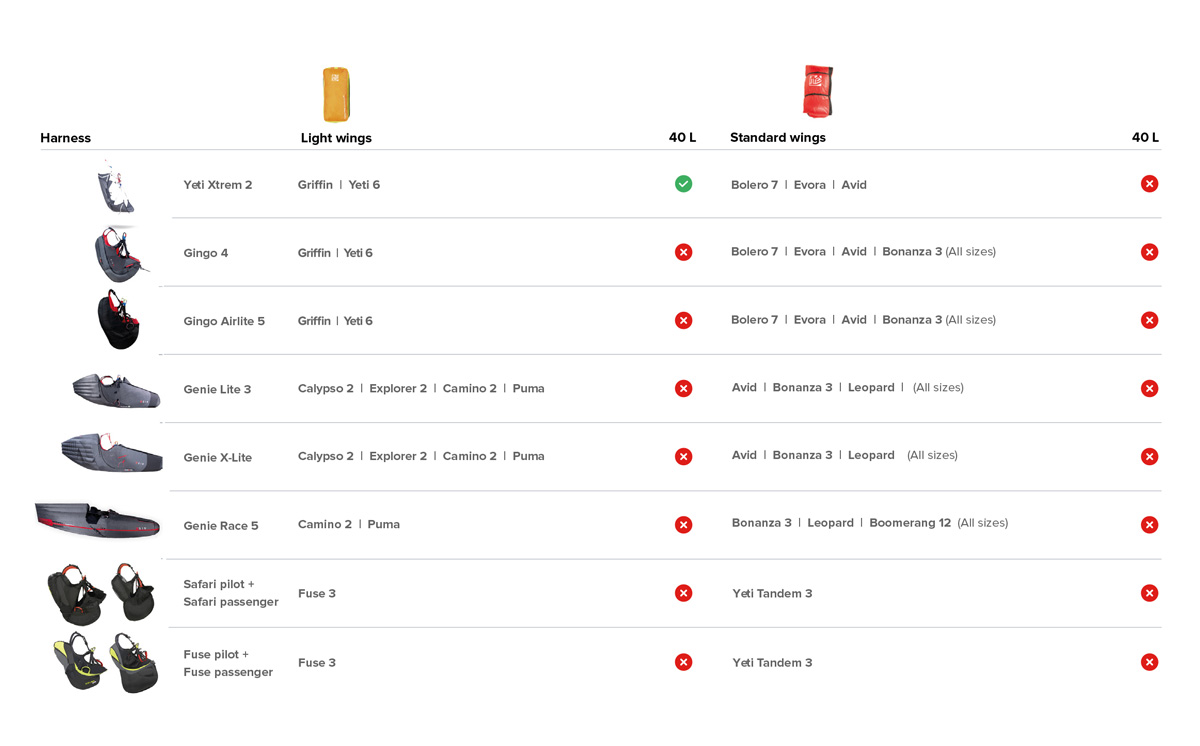Select the Yeti Xtrem 2 harness image

(116, 187)
